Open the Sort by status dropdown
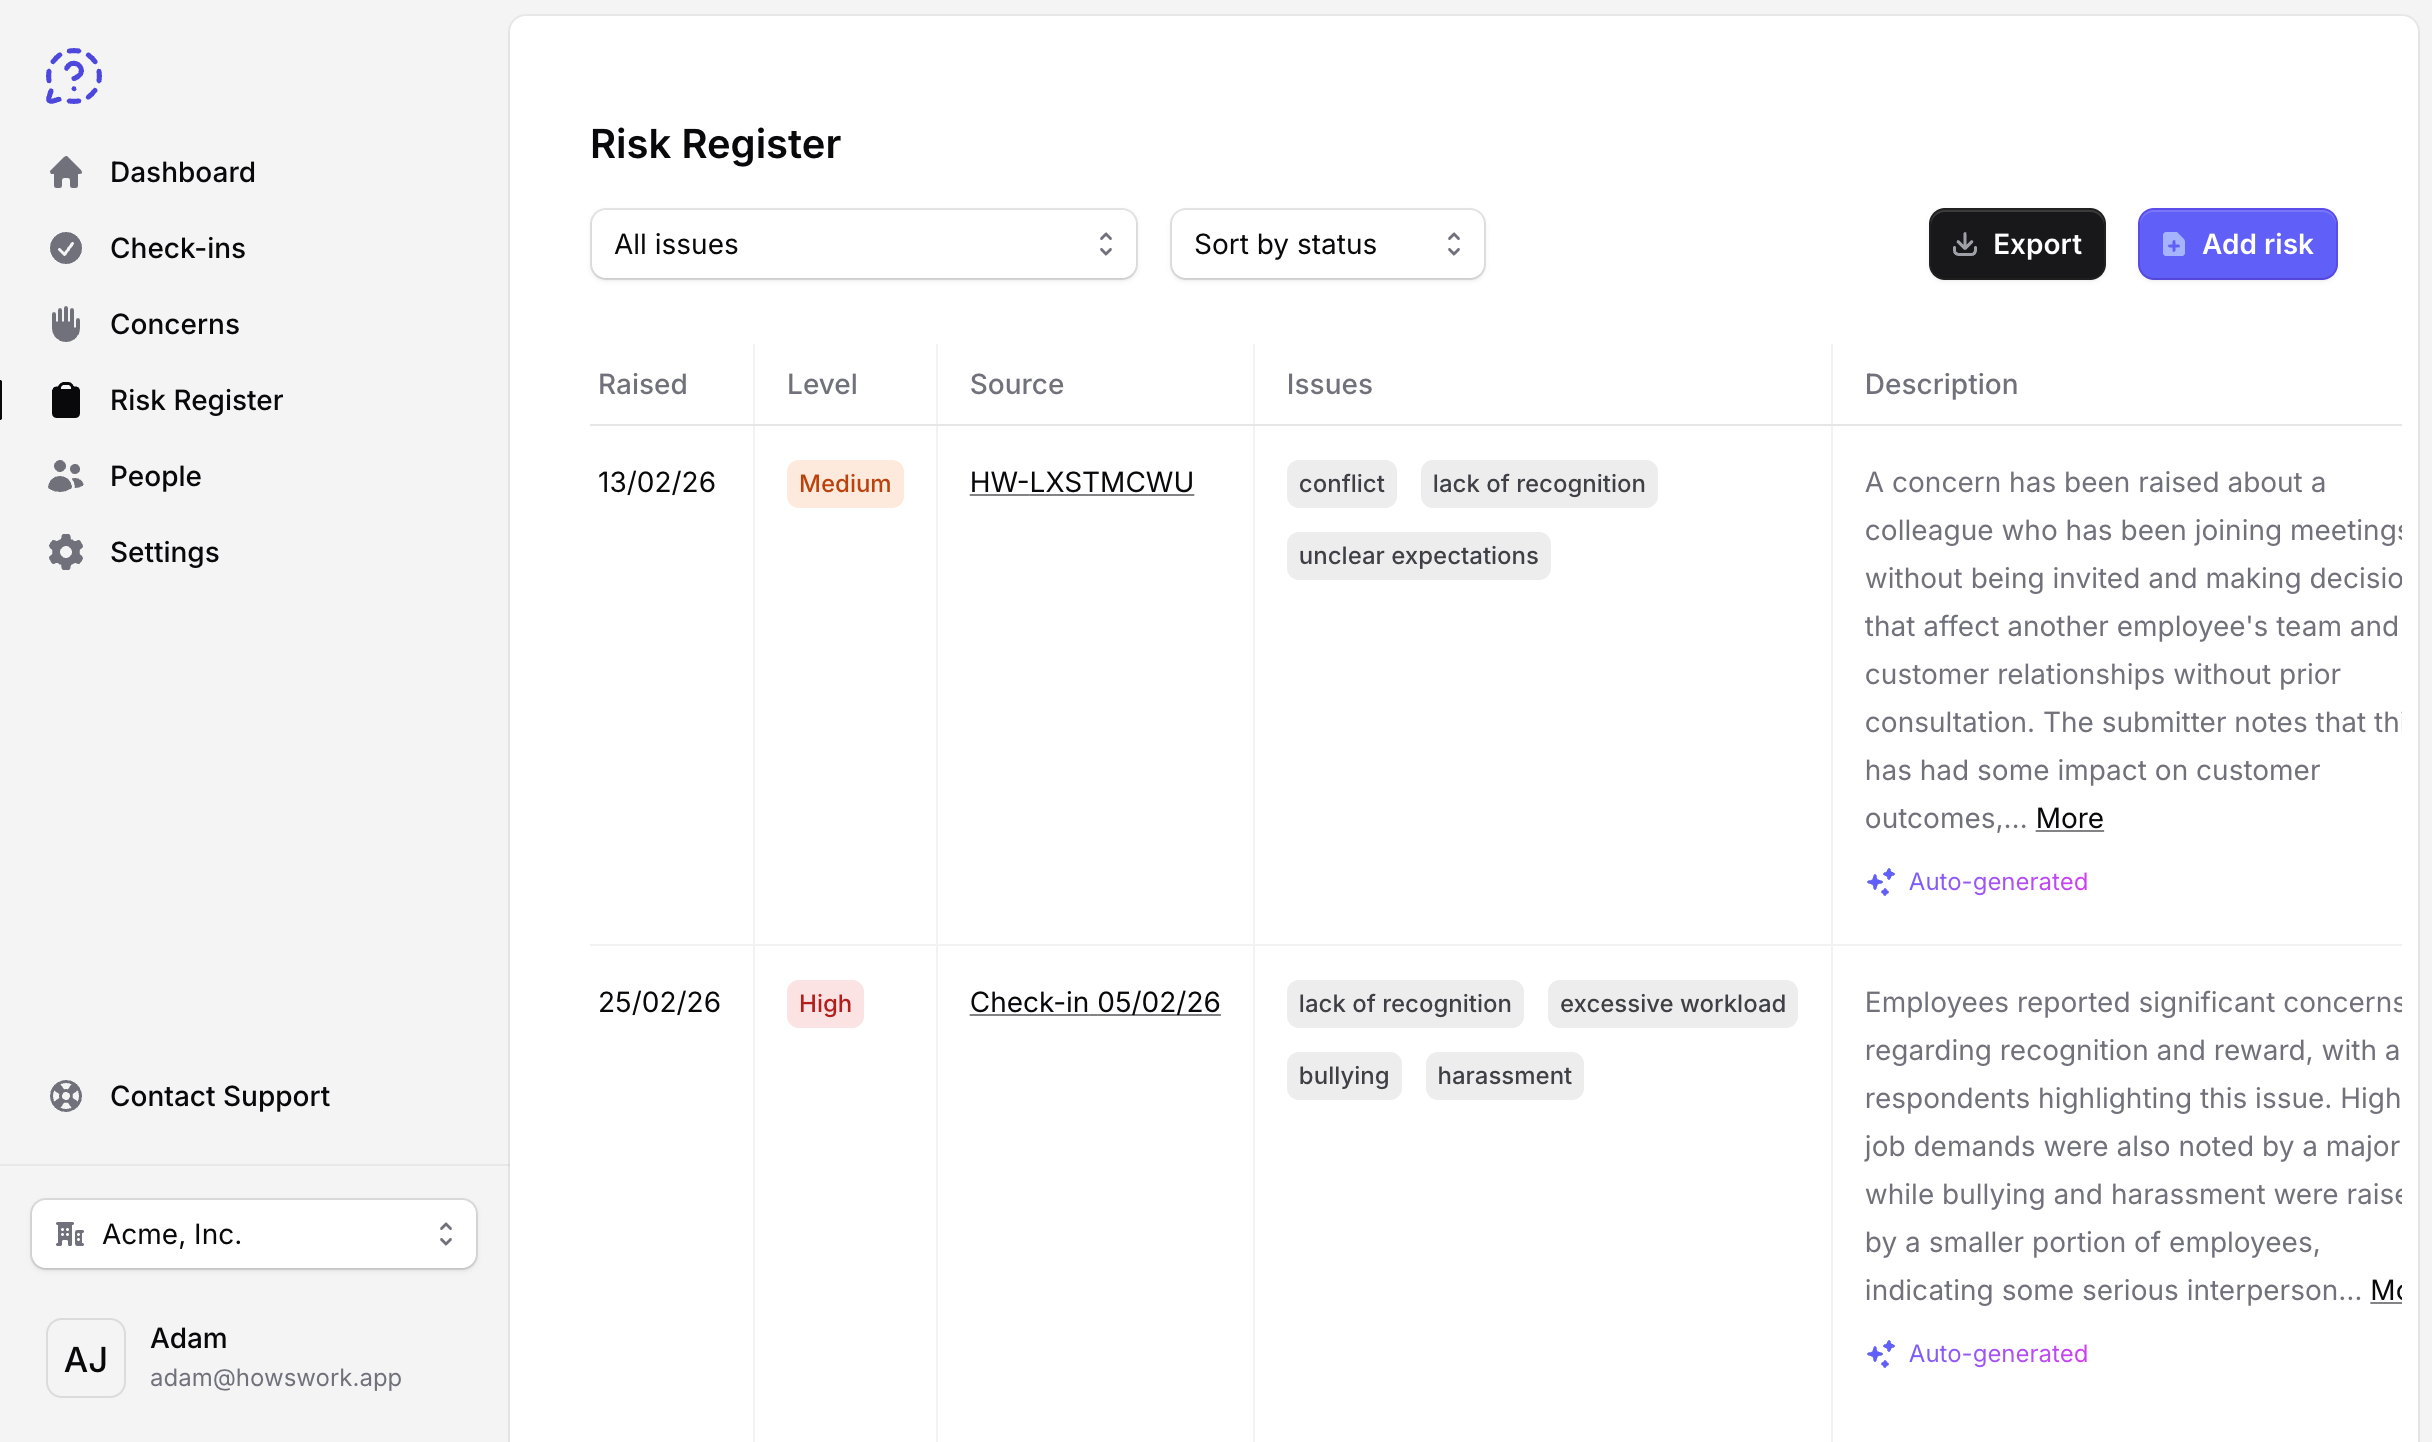The height and width of the screenshot is (1442, 2432). (1327, 244)
